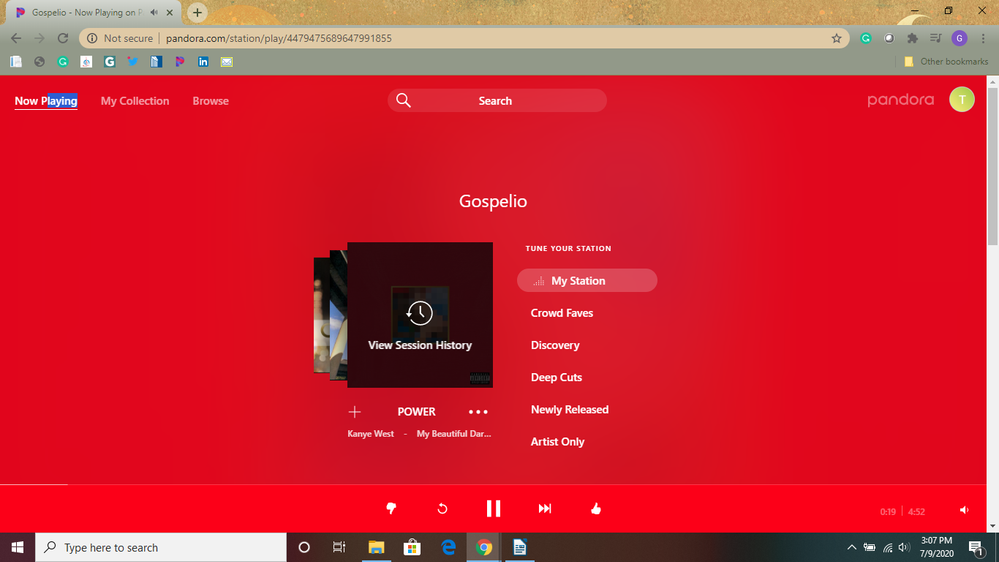Viewport: 999px width, 562px height.
Task: Bookmark this page with star icon
Action: (x=836, y=38)
